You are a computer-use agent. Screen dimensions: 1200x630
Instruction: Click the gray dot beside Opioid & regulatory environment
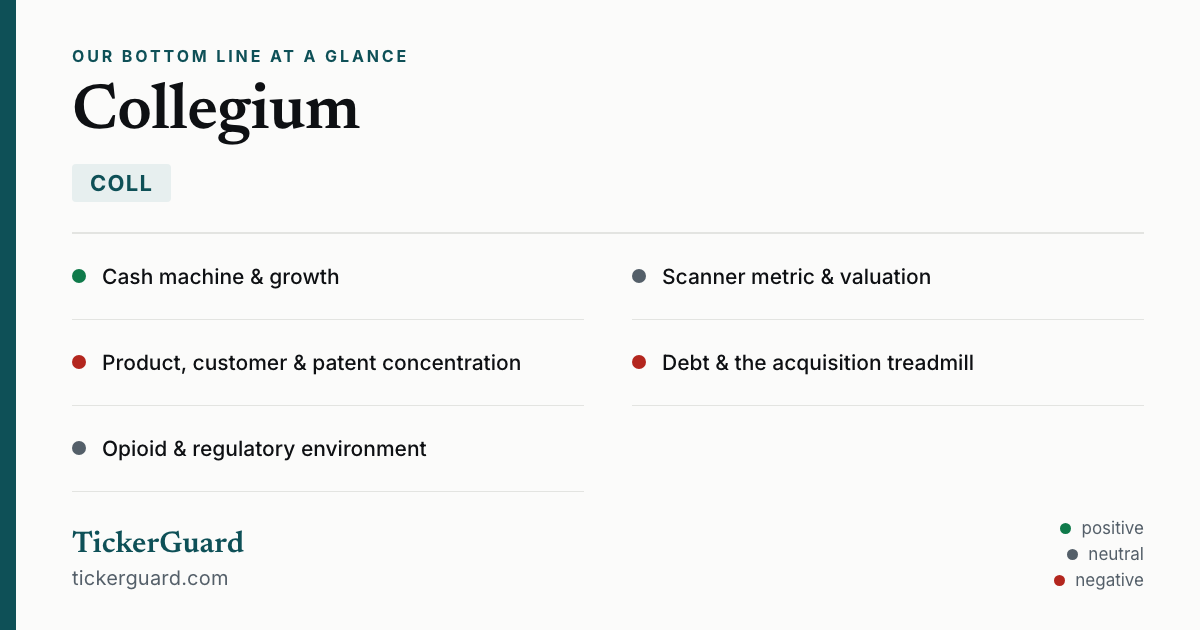pos(79,448)
